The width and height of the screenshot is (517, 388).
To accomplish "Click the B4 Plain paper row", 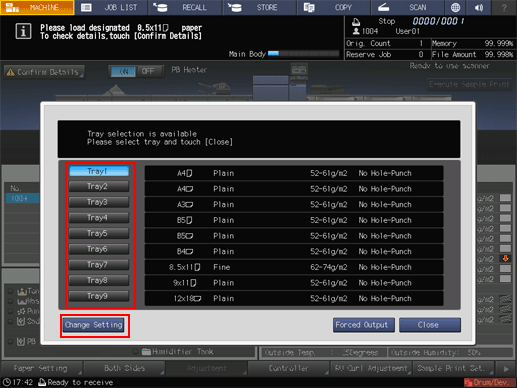I will click(x=294, y=252).
